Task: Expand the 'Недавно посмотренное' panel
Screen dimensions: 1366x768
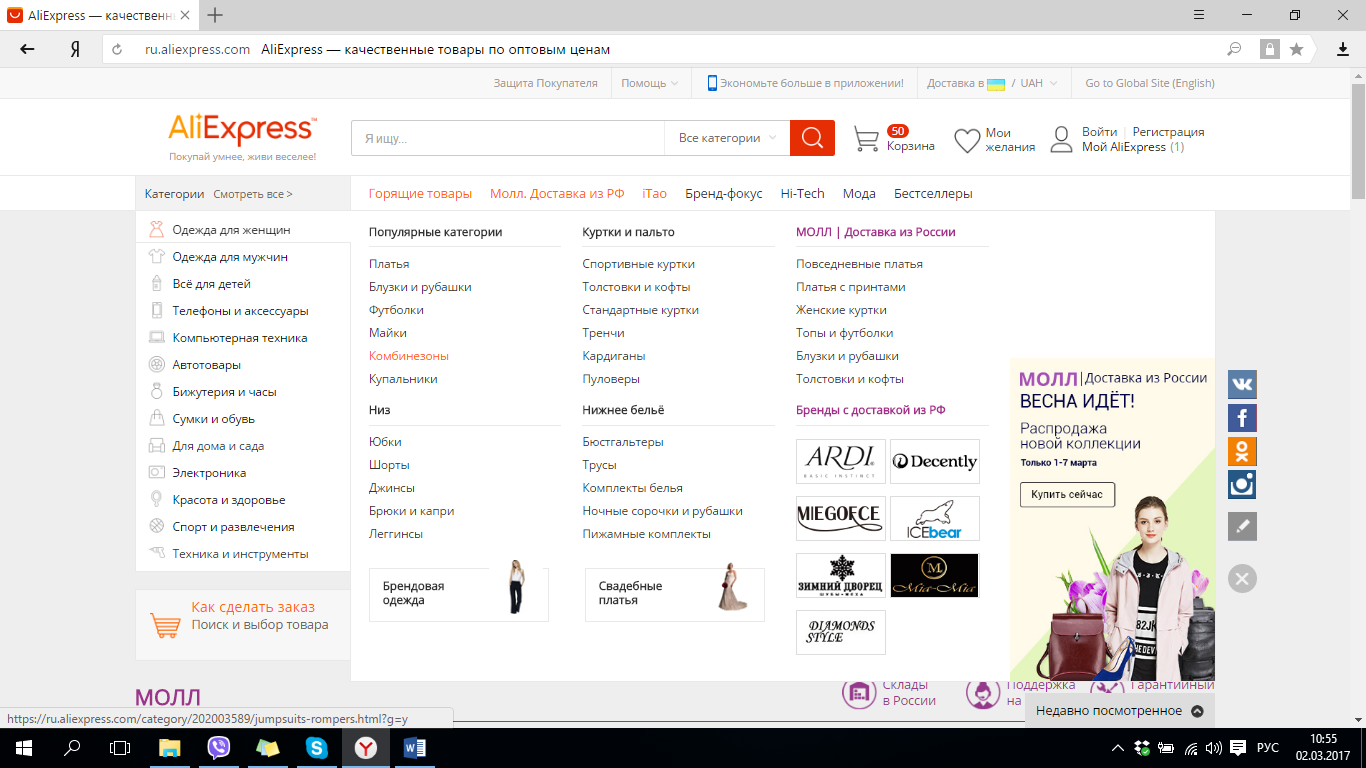Action: [x=1120, y=711]
